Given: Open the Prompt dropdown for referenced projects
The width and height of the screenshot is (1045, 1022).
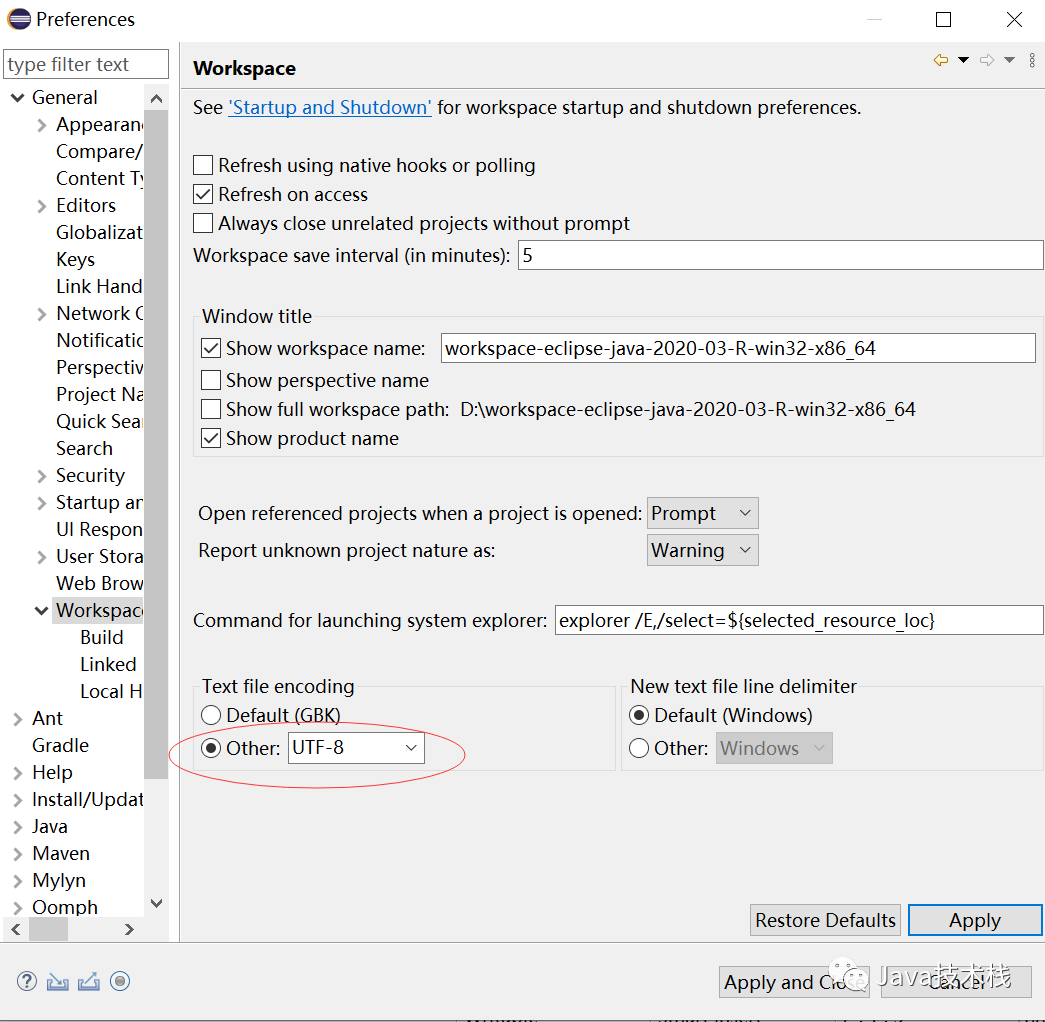Looking at the screenshot, I should click(702, 514).
